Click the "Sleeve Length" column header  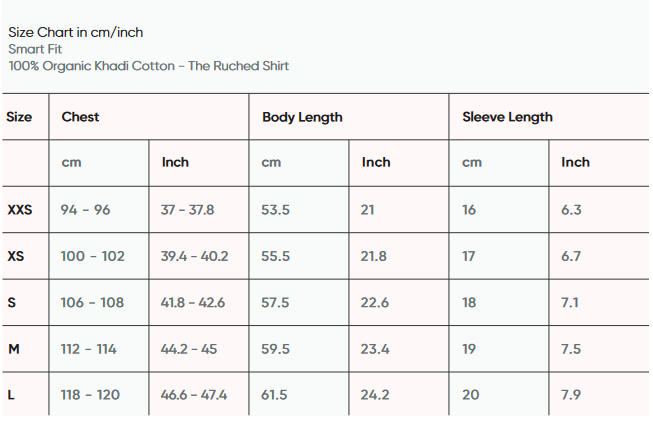(507, 117)
